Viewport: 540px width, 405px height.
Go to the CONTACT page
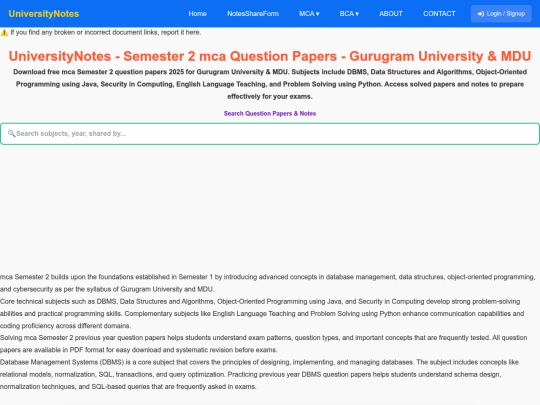pos(439,14)
